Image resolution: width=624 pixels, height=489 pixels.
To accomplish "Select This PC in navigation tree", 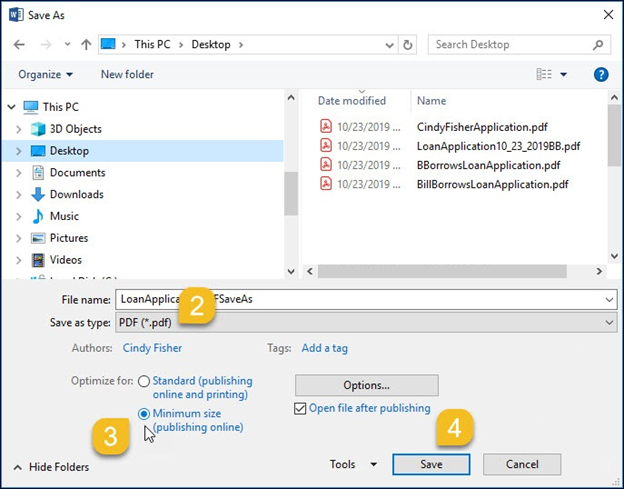I will click(61, 107).
